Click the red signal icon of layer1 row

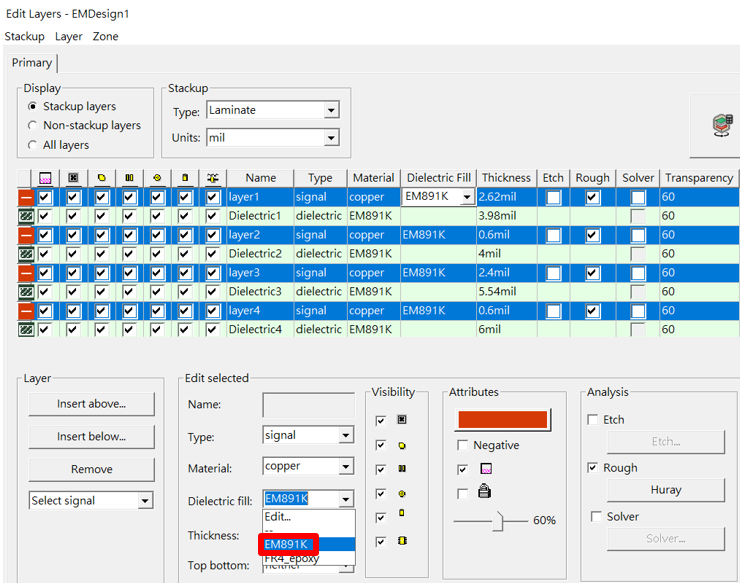coord(26,197)
